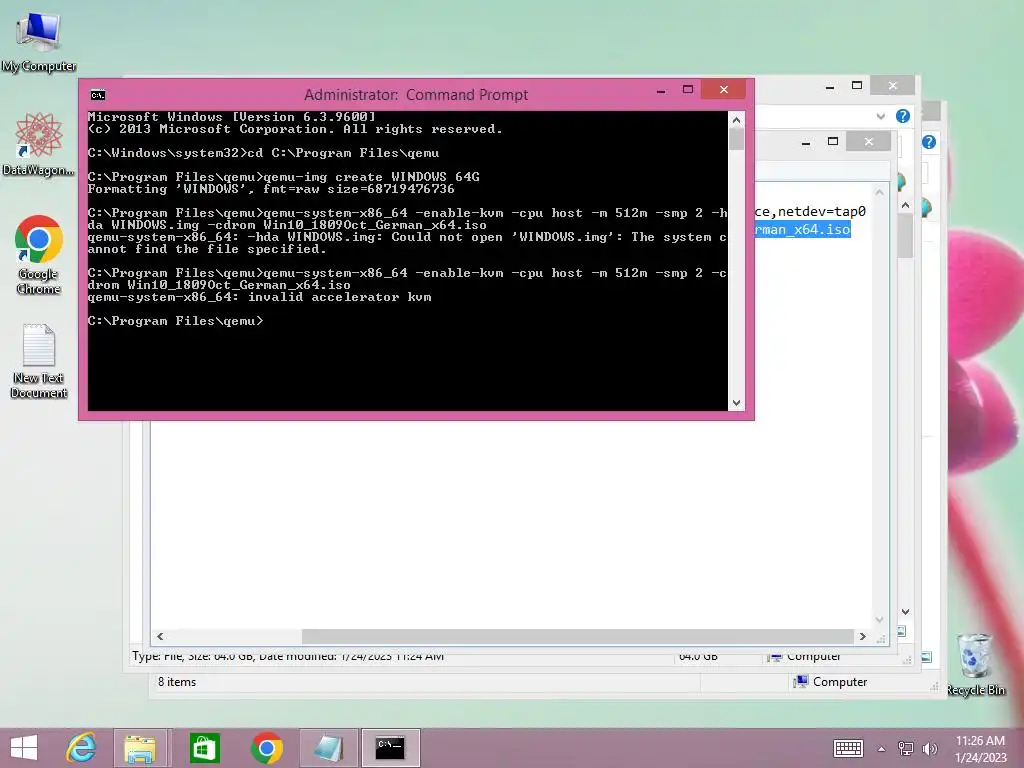The image size is (1024, 768).
Task: Click the Notepad vertical scroll up arrow
Action: 879,192
